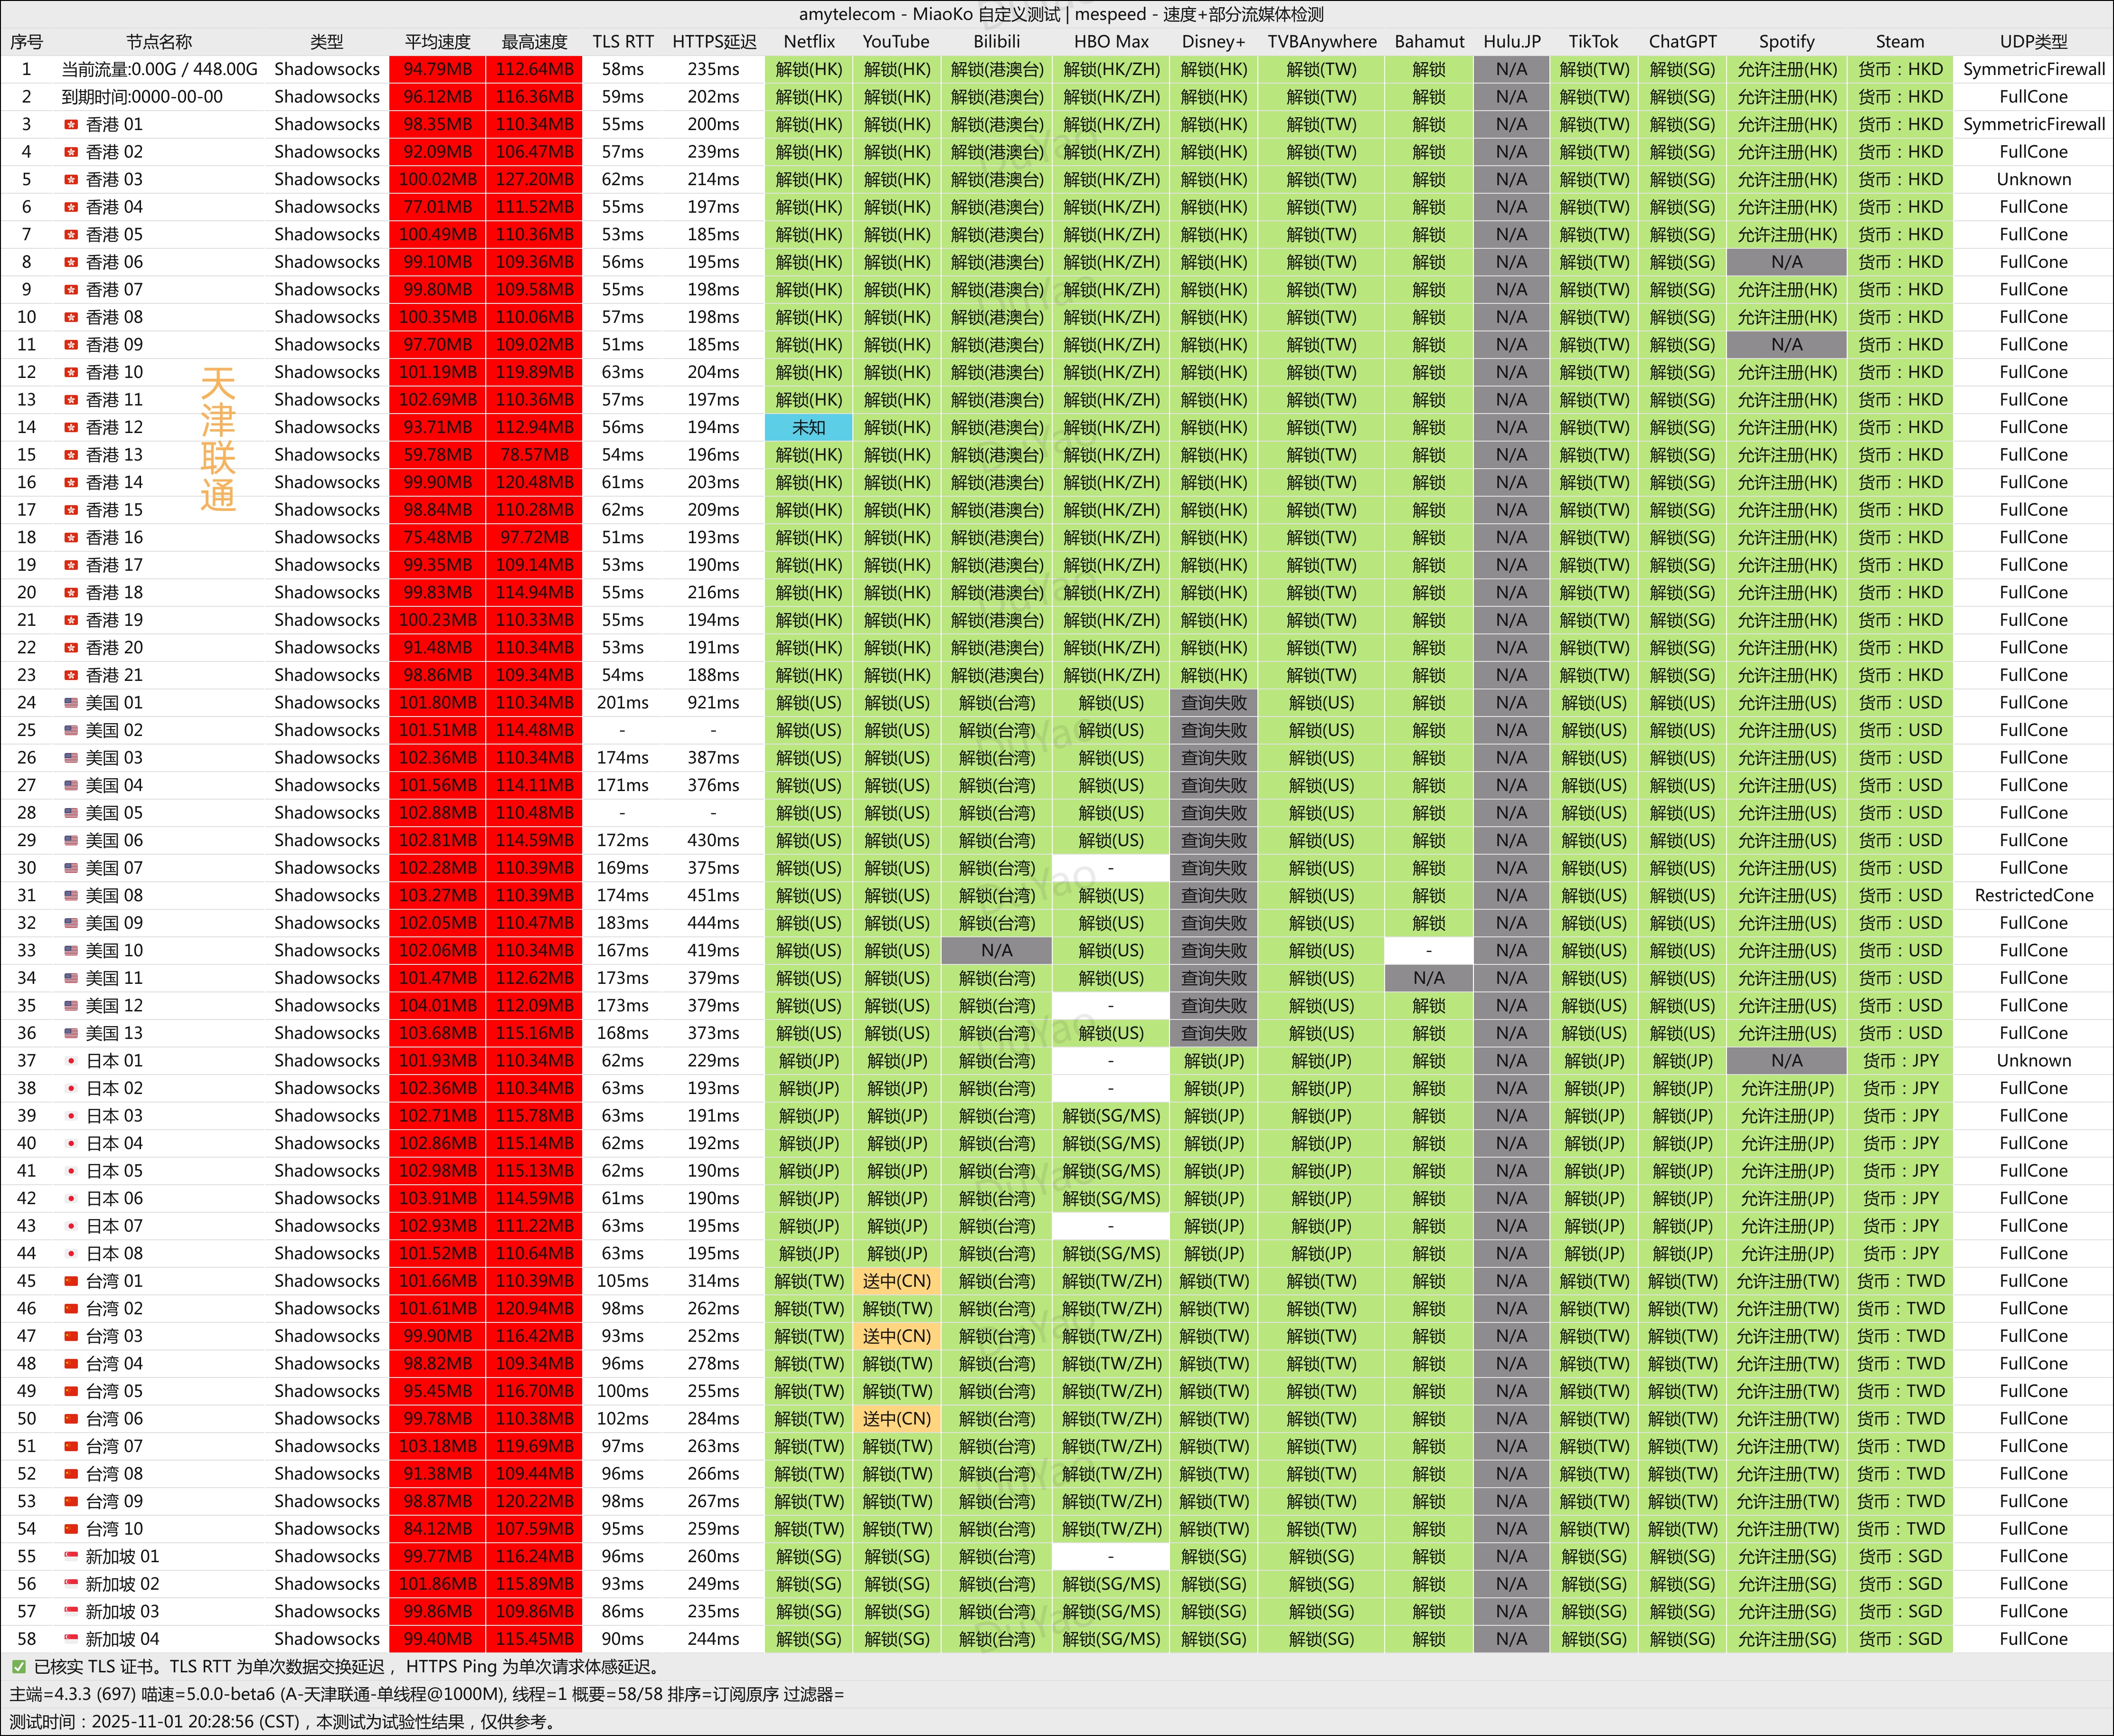Viewport: 2114px width, 1736px height.
Task: Click the Singapore flag icon beside 新加坡 01
Action: 71,1556
